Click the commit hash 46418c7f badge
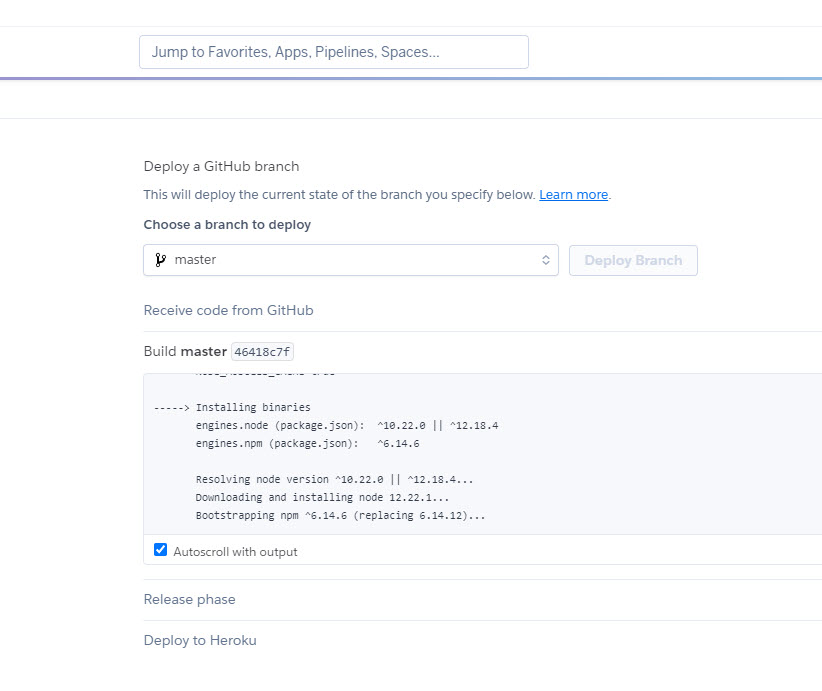The width and height of the screenshot is (822, 691). pos(263,352)
